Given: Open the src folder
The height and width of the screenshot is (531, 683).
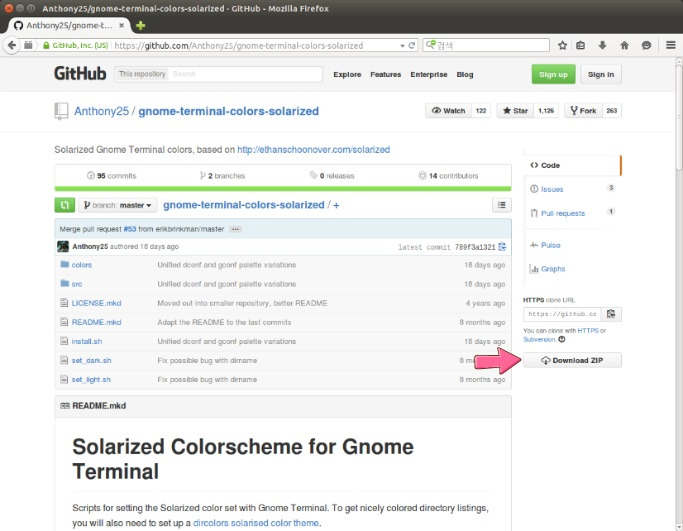Looking at the screenshot, I should 77,284.
